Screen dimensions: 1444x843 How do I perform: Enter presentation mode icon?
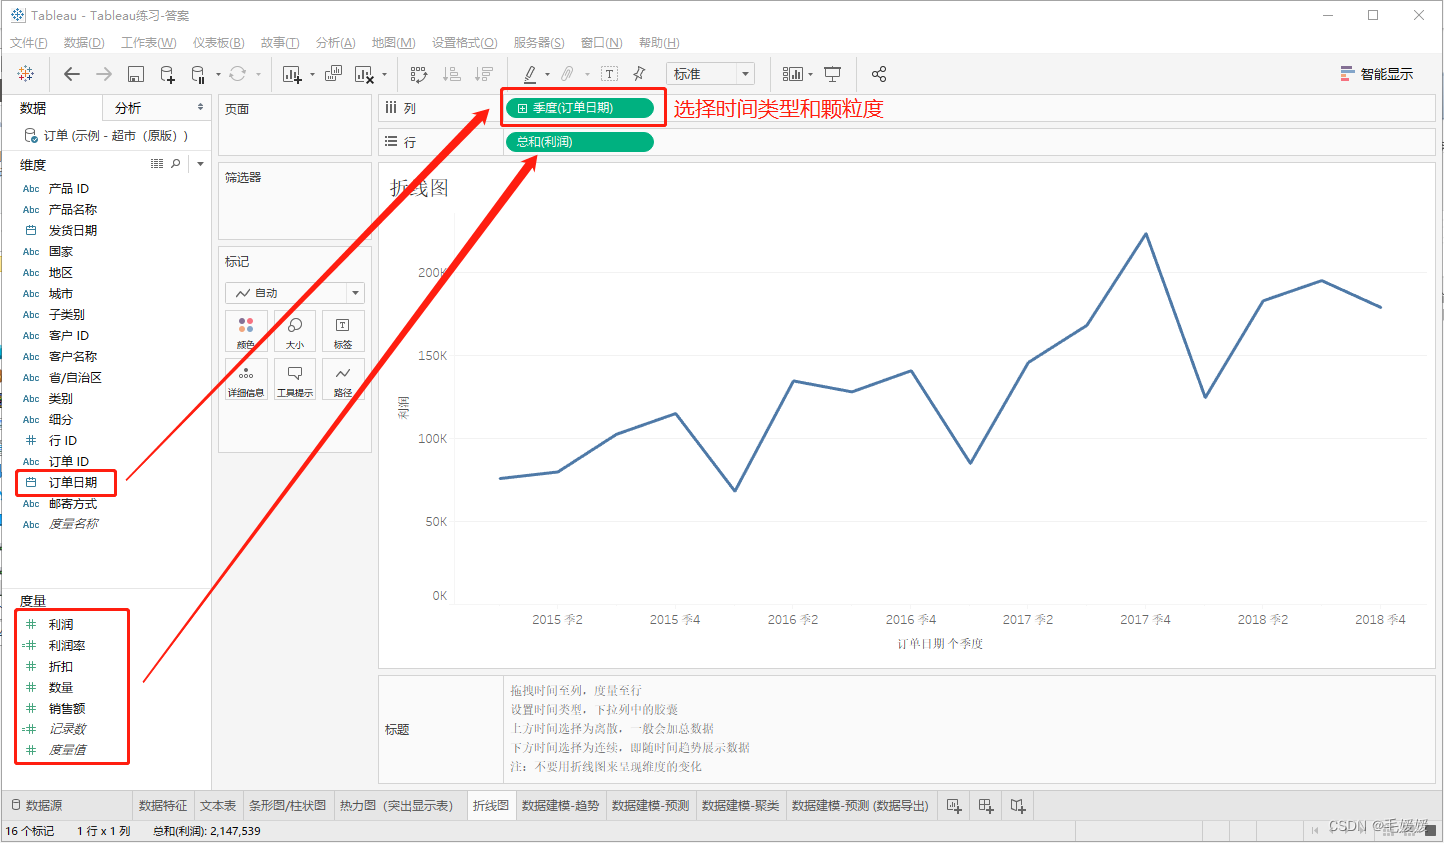tap(832, 74)
